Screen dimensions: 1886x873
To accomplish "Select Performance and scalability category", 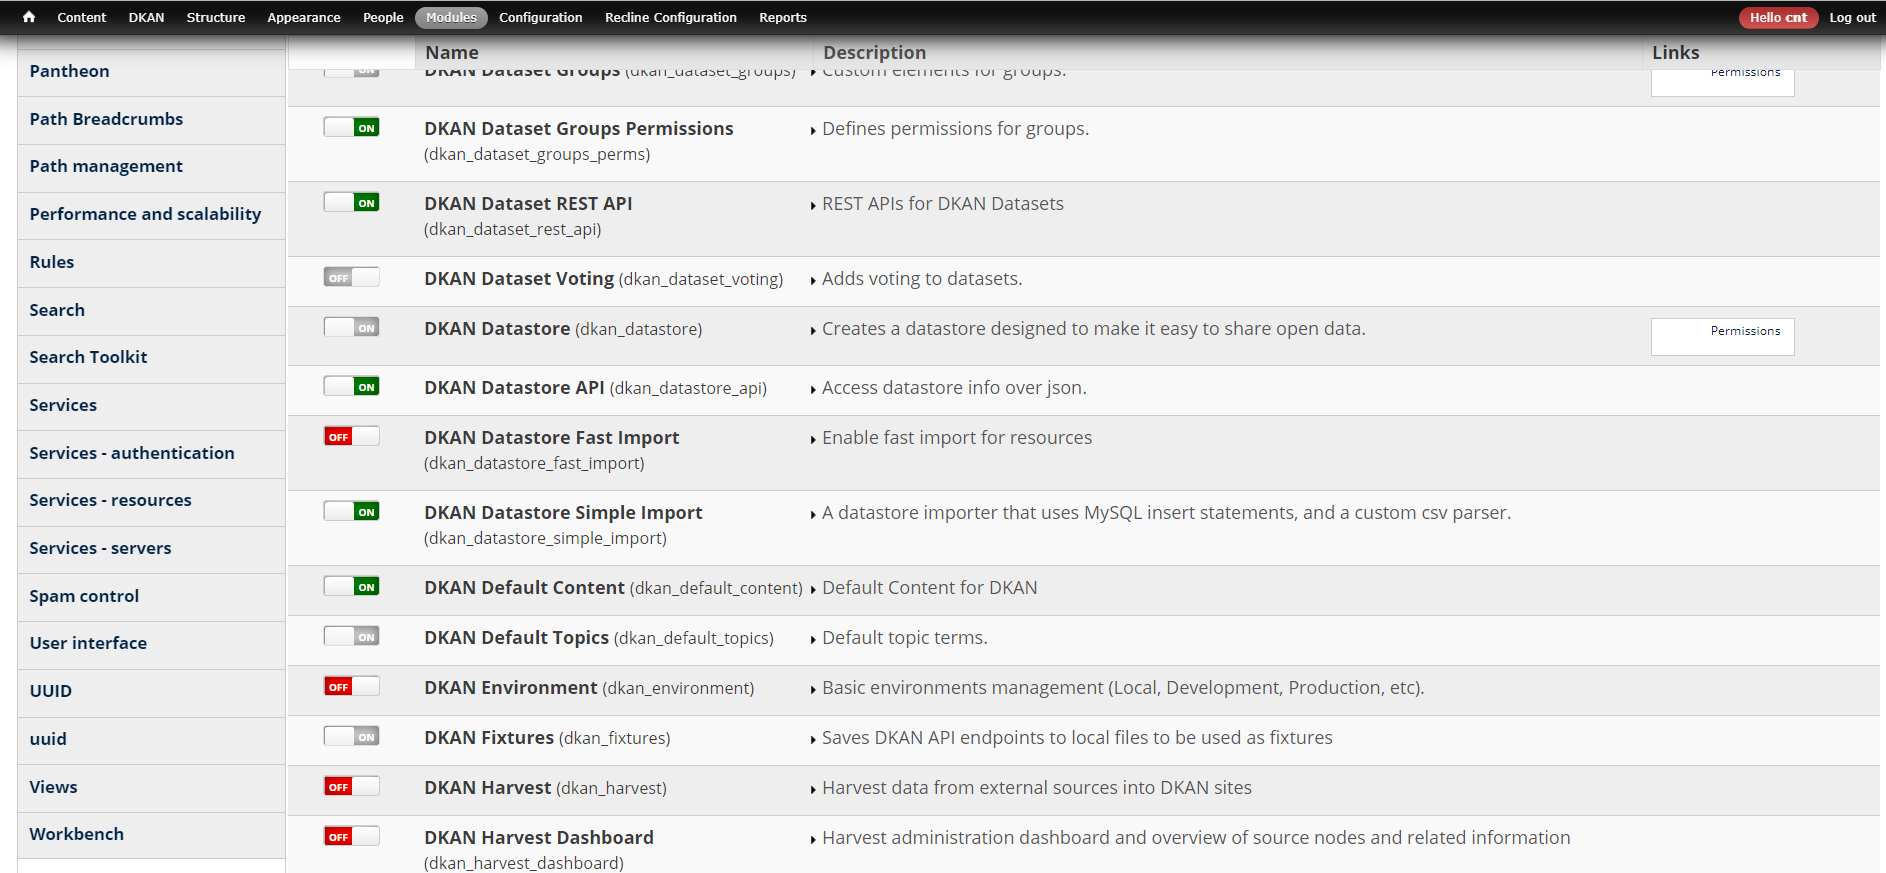I will click(x=151, y=215).
